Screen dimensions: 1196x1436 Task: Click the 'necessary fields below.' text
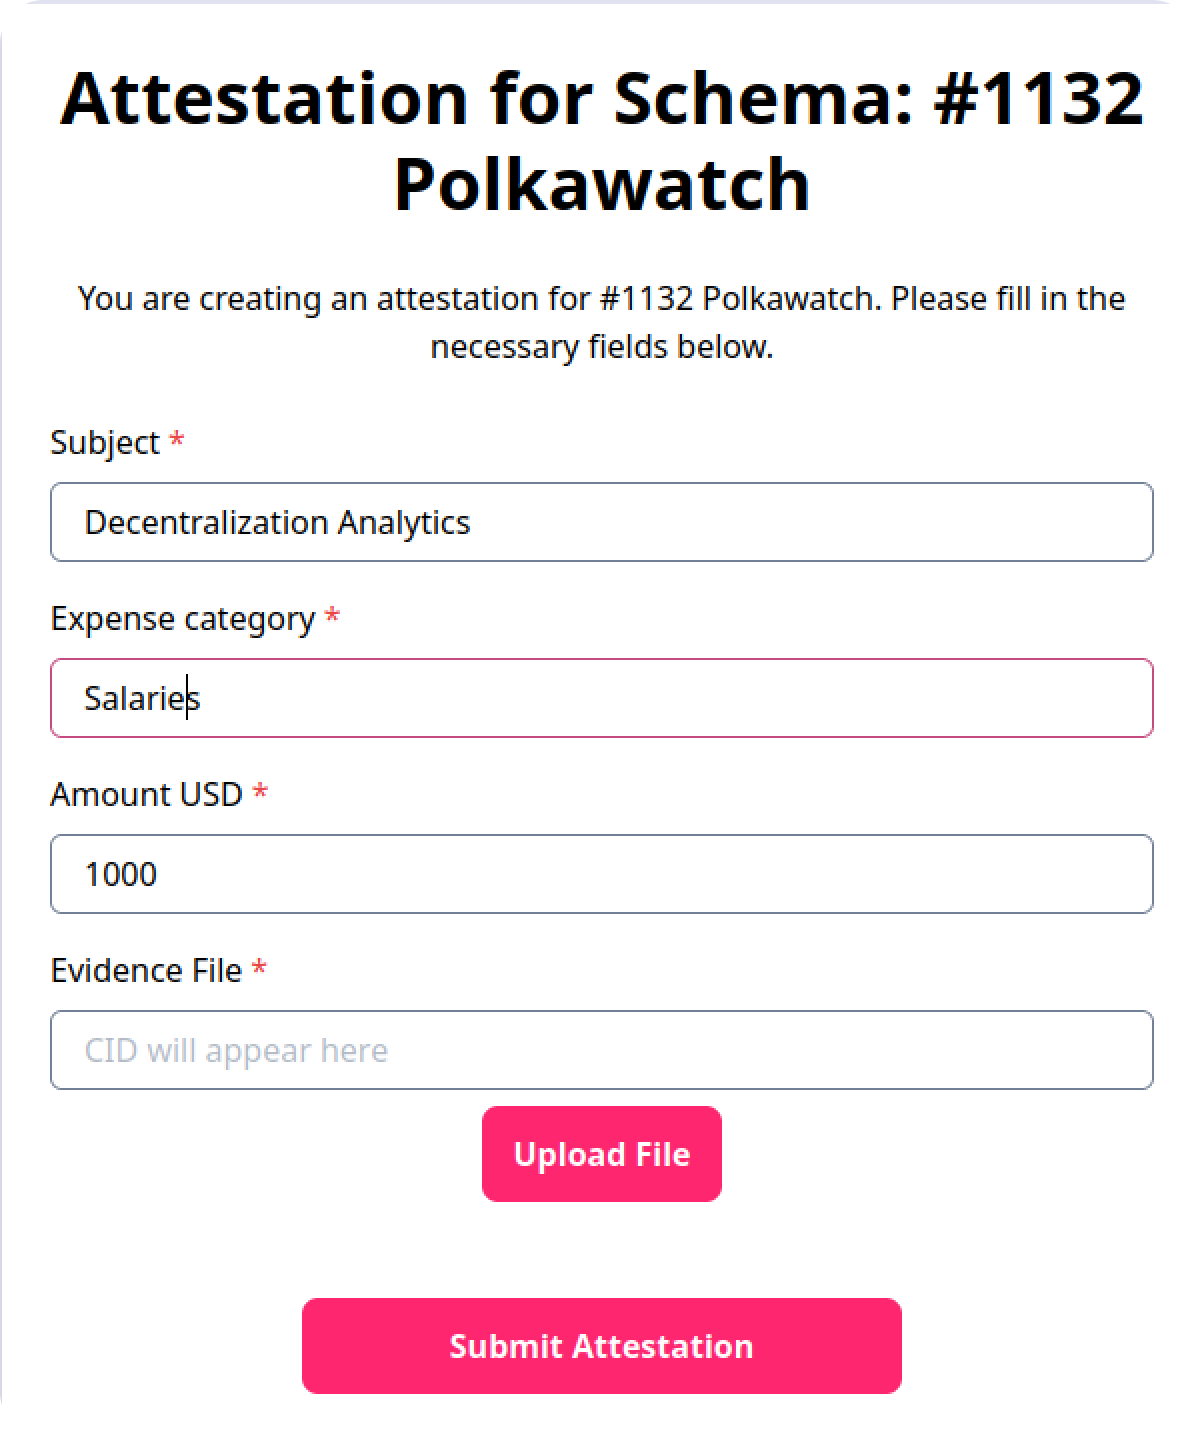(601, 347)
